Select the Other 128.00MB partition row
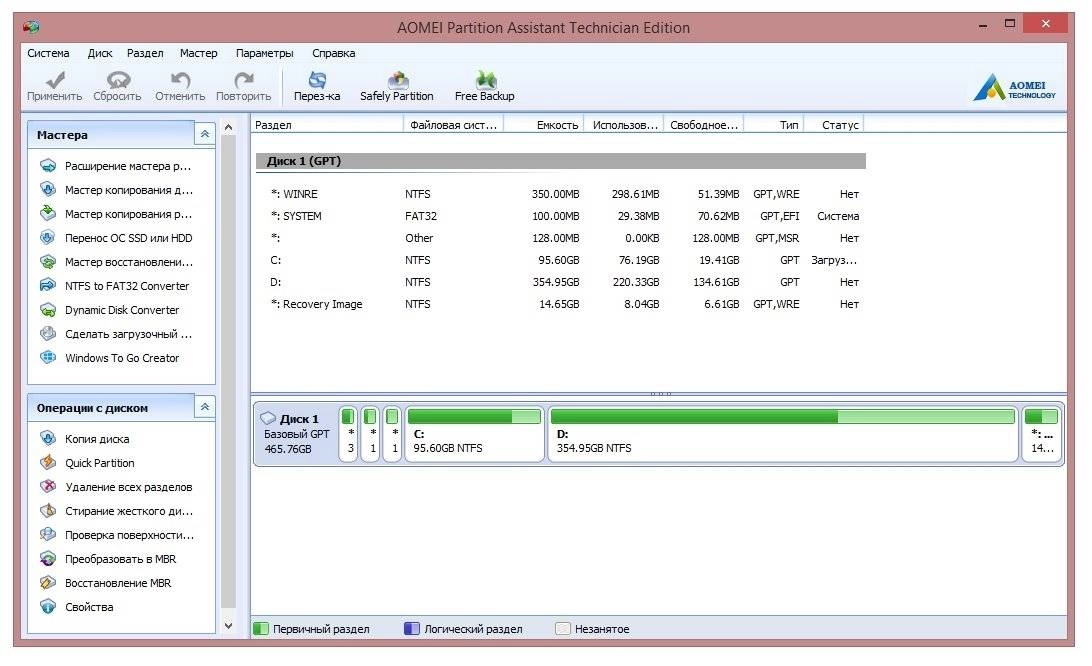The width and height of the screenshot is (1092, 666). 561,238
